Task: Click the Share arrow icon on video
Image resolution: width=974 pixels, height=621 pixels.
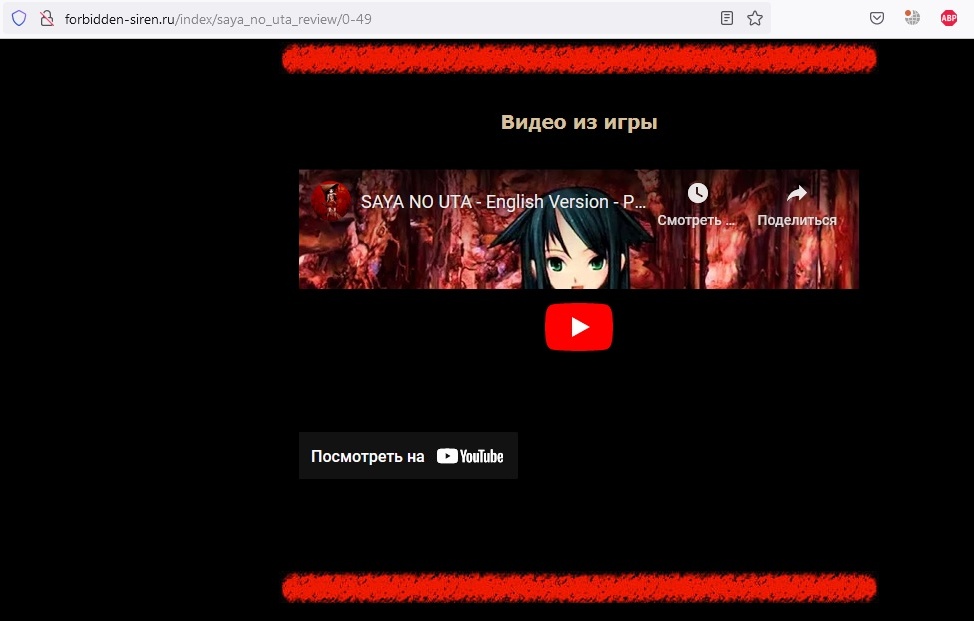Action: click(797, 194)
